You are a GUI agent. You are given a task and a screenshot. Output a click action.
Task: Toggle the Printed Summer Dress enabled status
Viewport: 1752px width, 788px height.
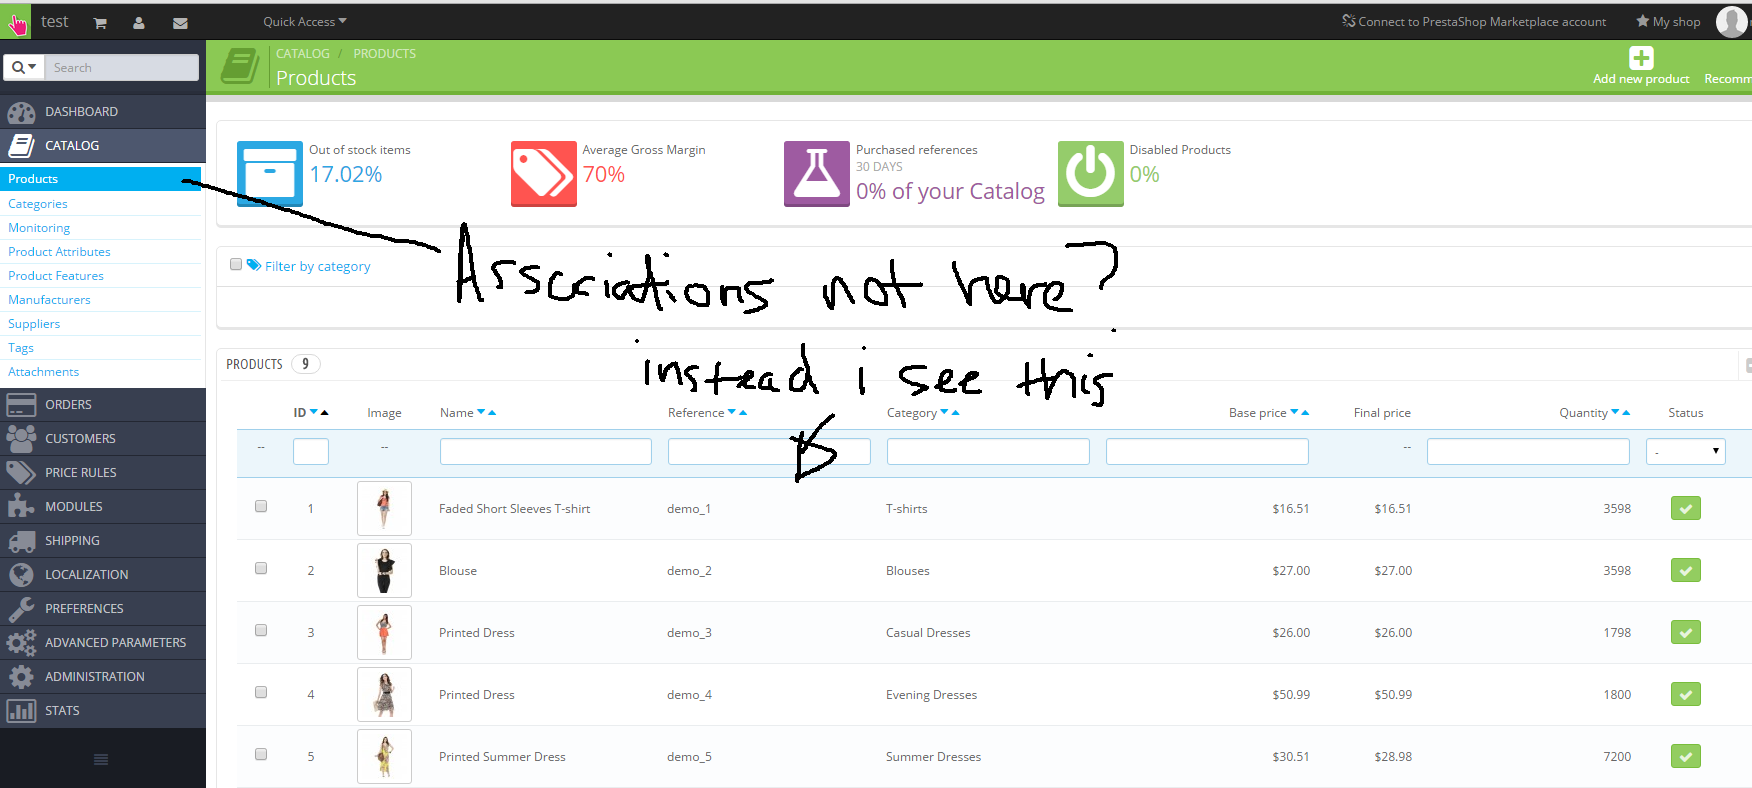click(1686, 757)
